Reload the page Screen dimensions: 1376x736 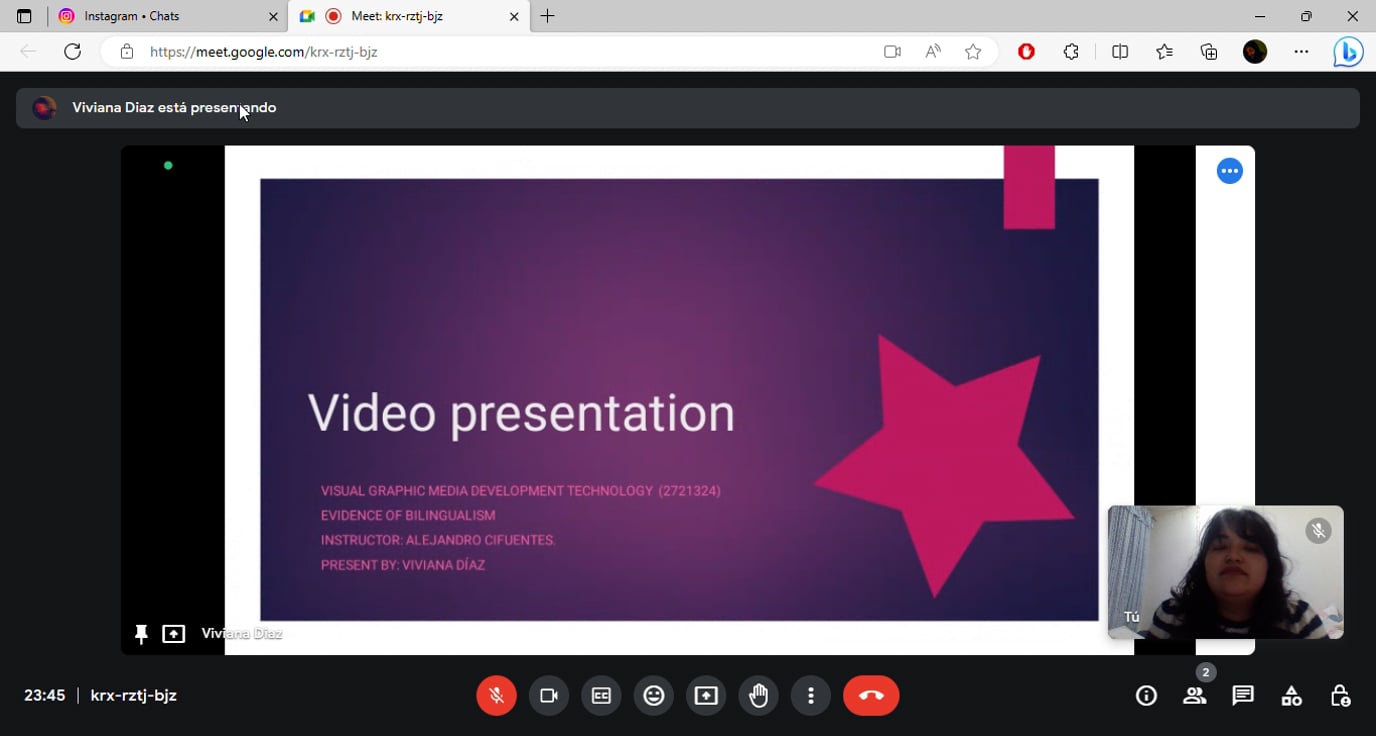72,52
